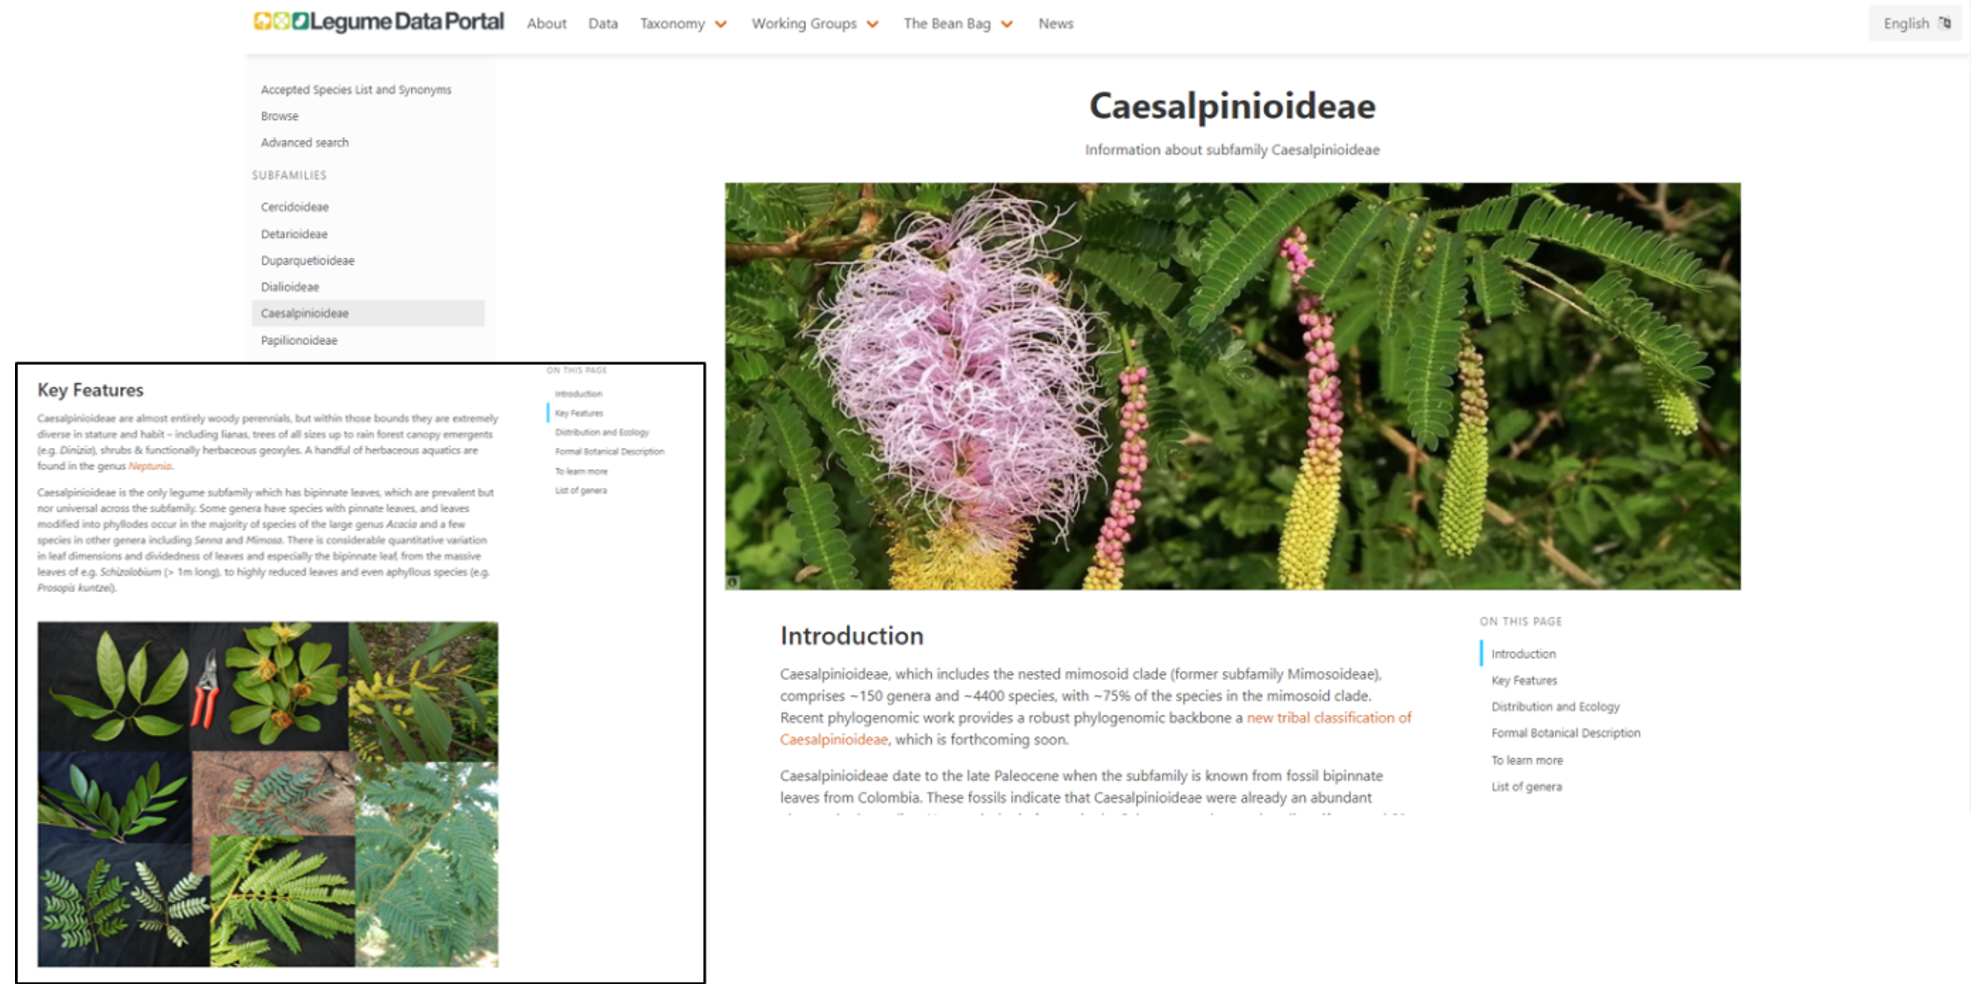Open Accepted Species List and Synonyms

point(356,90)
